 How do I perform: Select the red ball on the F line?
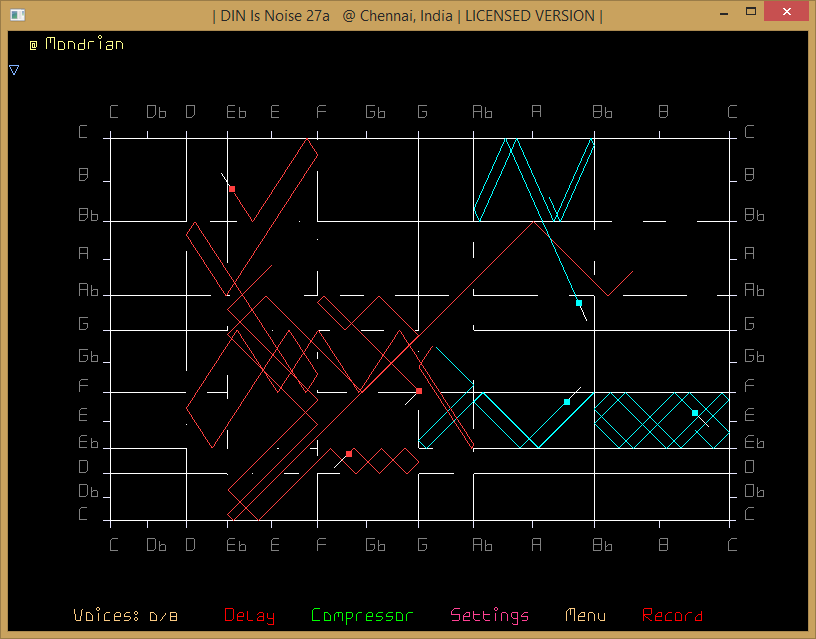point(419,391)
